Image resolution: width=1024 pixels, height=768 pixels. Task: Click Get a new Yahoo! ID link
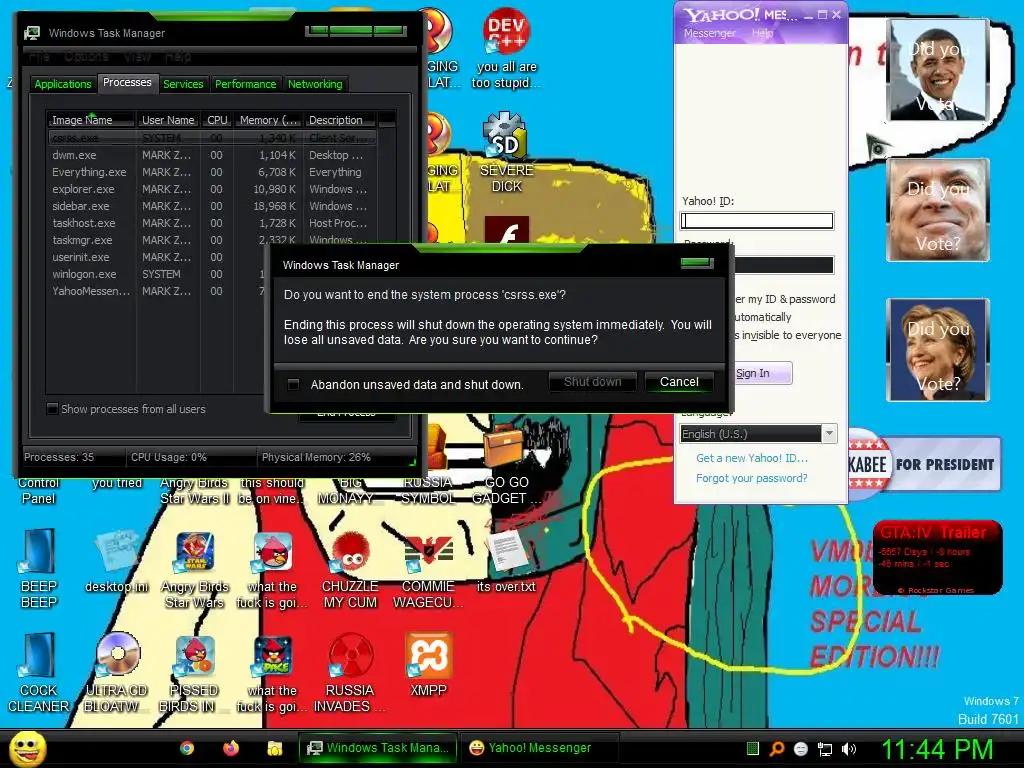752,458
